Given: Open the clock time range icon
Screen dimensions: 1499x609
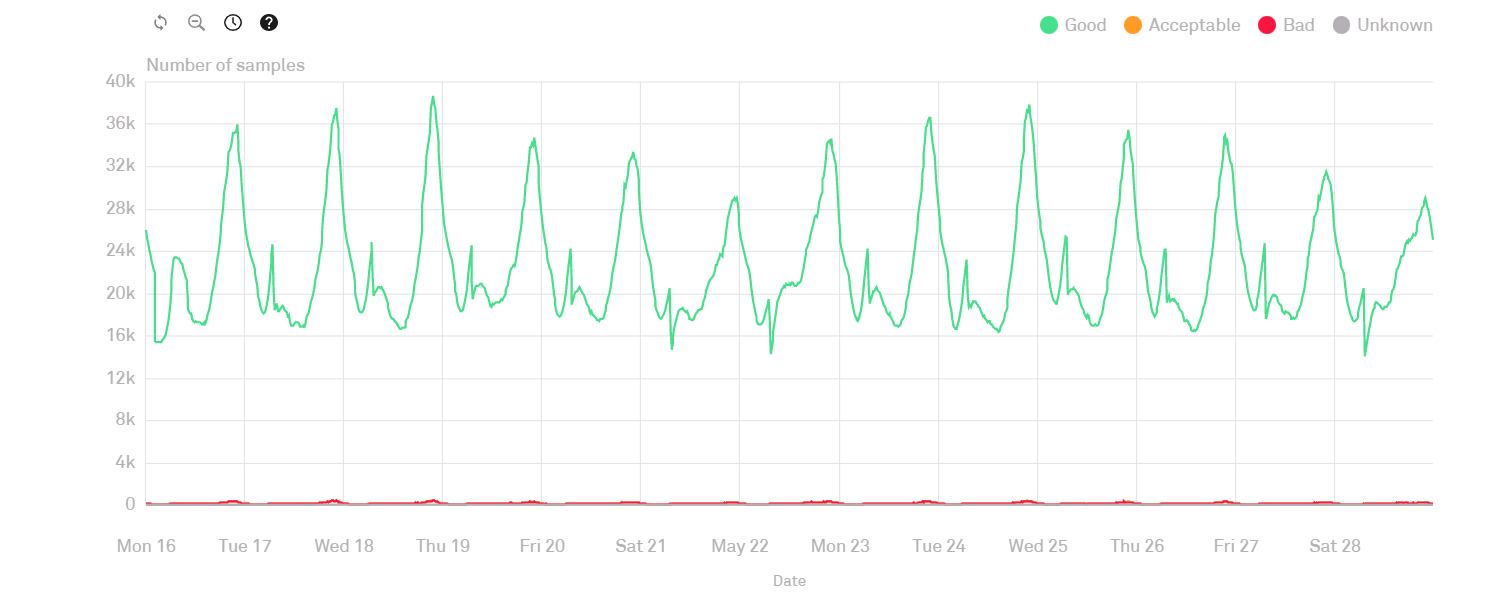Looking at the screenshot, I should tap(233, 23).
